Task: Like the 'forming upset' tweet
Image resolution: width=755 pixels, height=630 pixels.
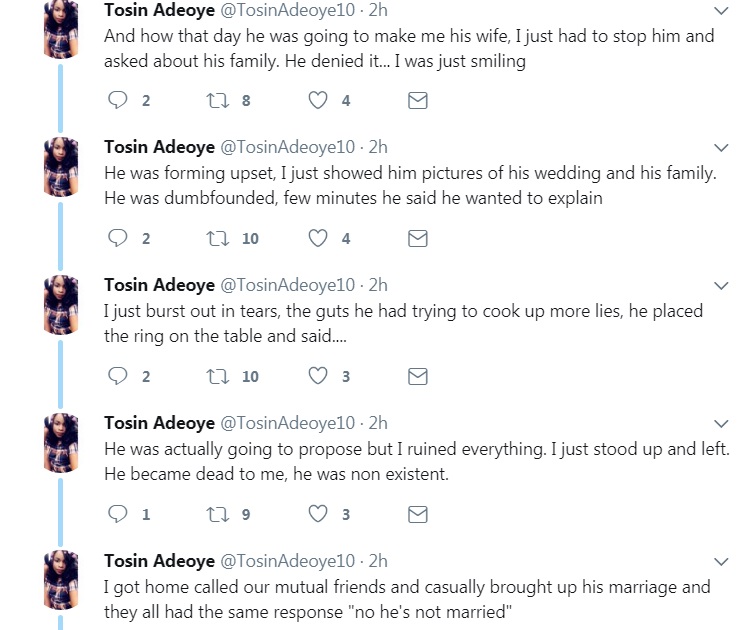Action: tap(318, 238)
